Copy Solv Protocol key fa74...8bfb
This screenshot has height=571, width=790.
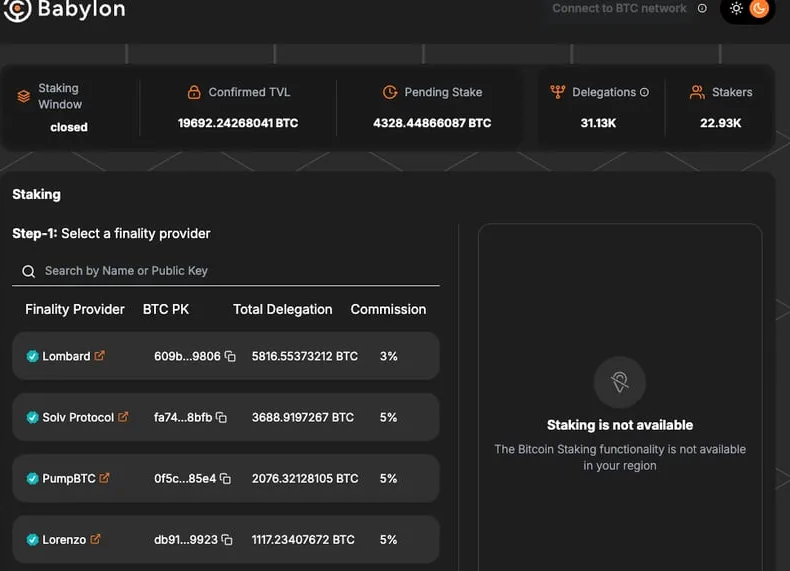221,417
